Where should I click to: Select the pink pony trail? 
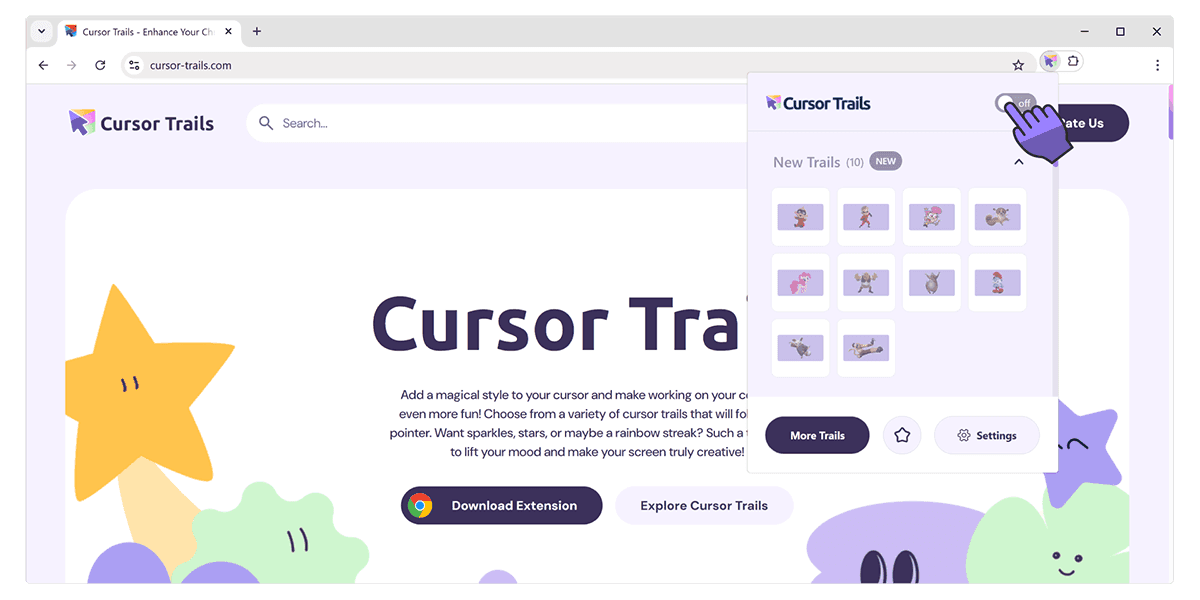pos(800,282)
